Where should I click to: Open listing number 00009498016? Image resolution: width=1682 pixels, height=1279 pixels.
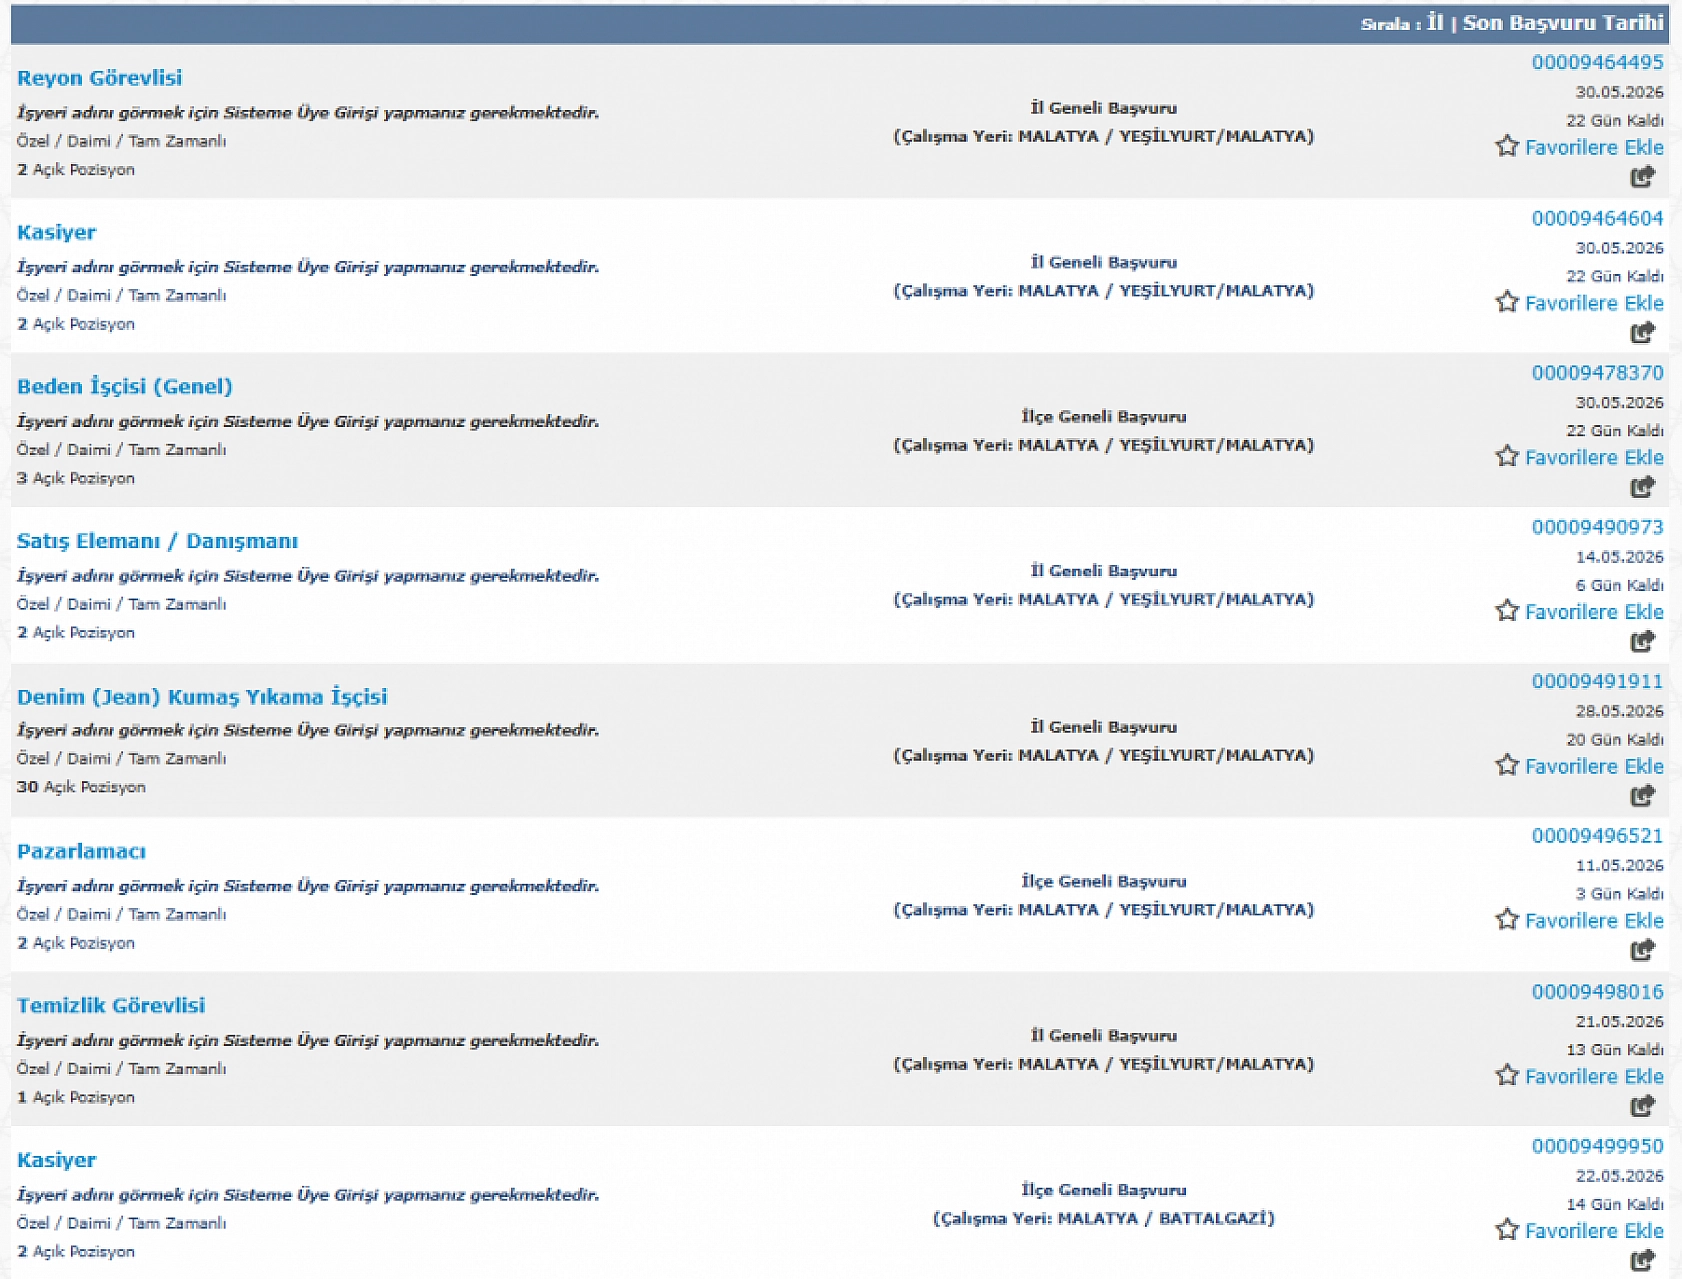[x=1597, y=991]
